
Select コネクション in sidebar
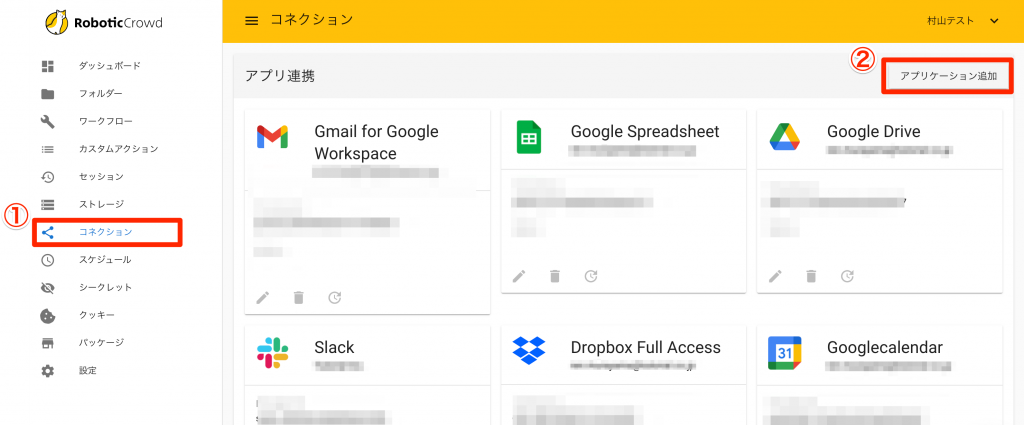[105, 232]
